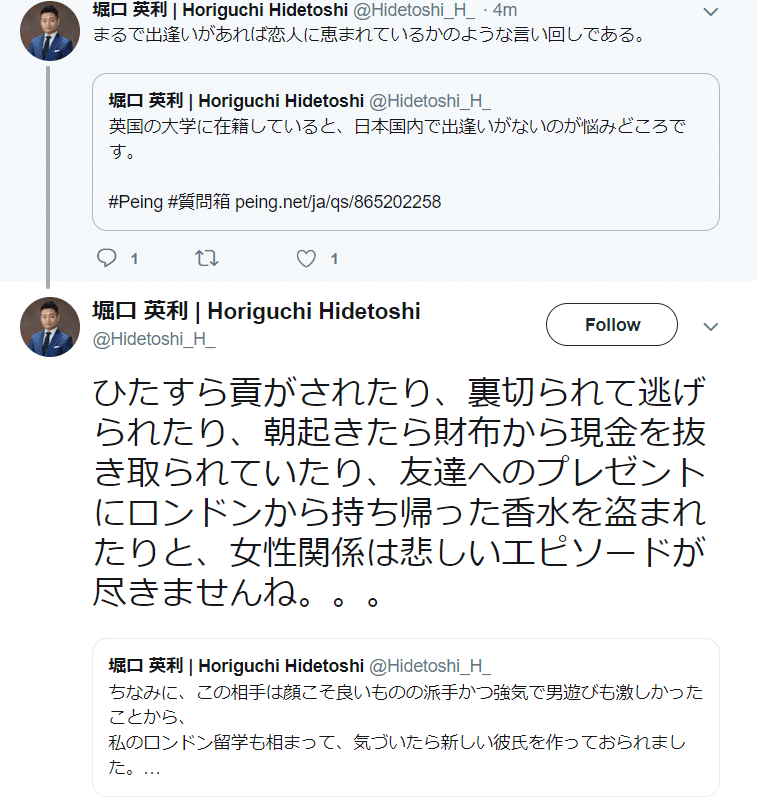Open the profile avatar on the lower tweet

pyautogui.click(x=49, y=324)
